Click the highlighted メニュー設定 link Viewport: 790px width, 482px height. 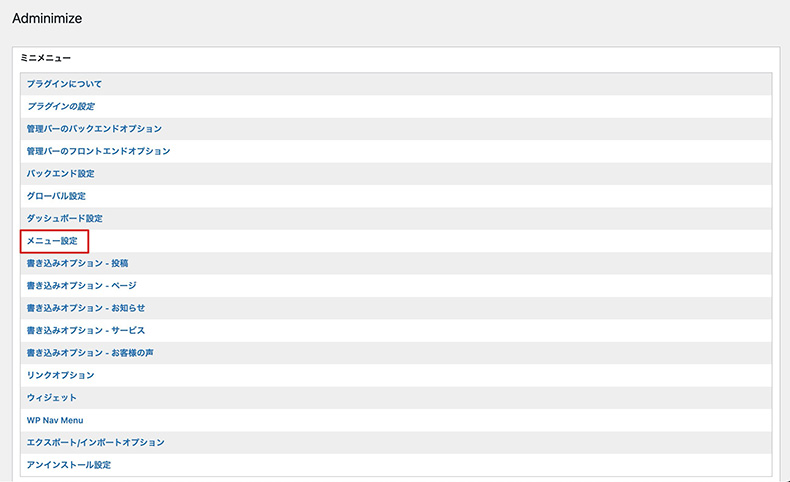52,241
